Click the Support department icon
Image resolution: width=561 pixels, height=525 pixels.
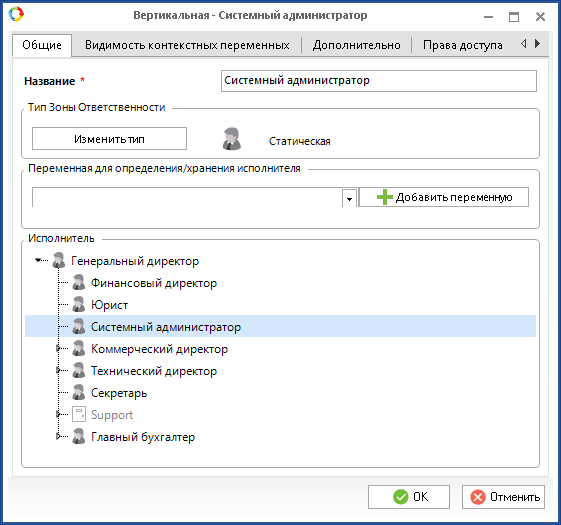79,414
